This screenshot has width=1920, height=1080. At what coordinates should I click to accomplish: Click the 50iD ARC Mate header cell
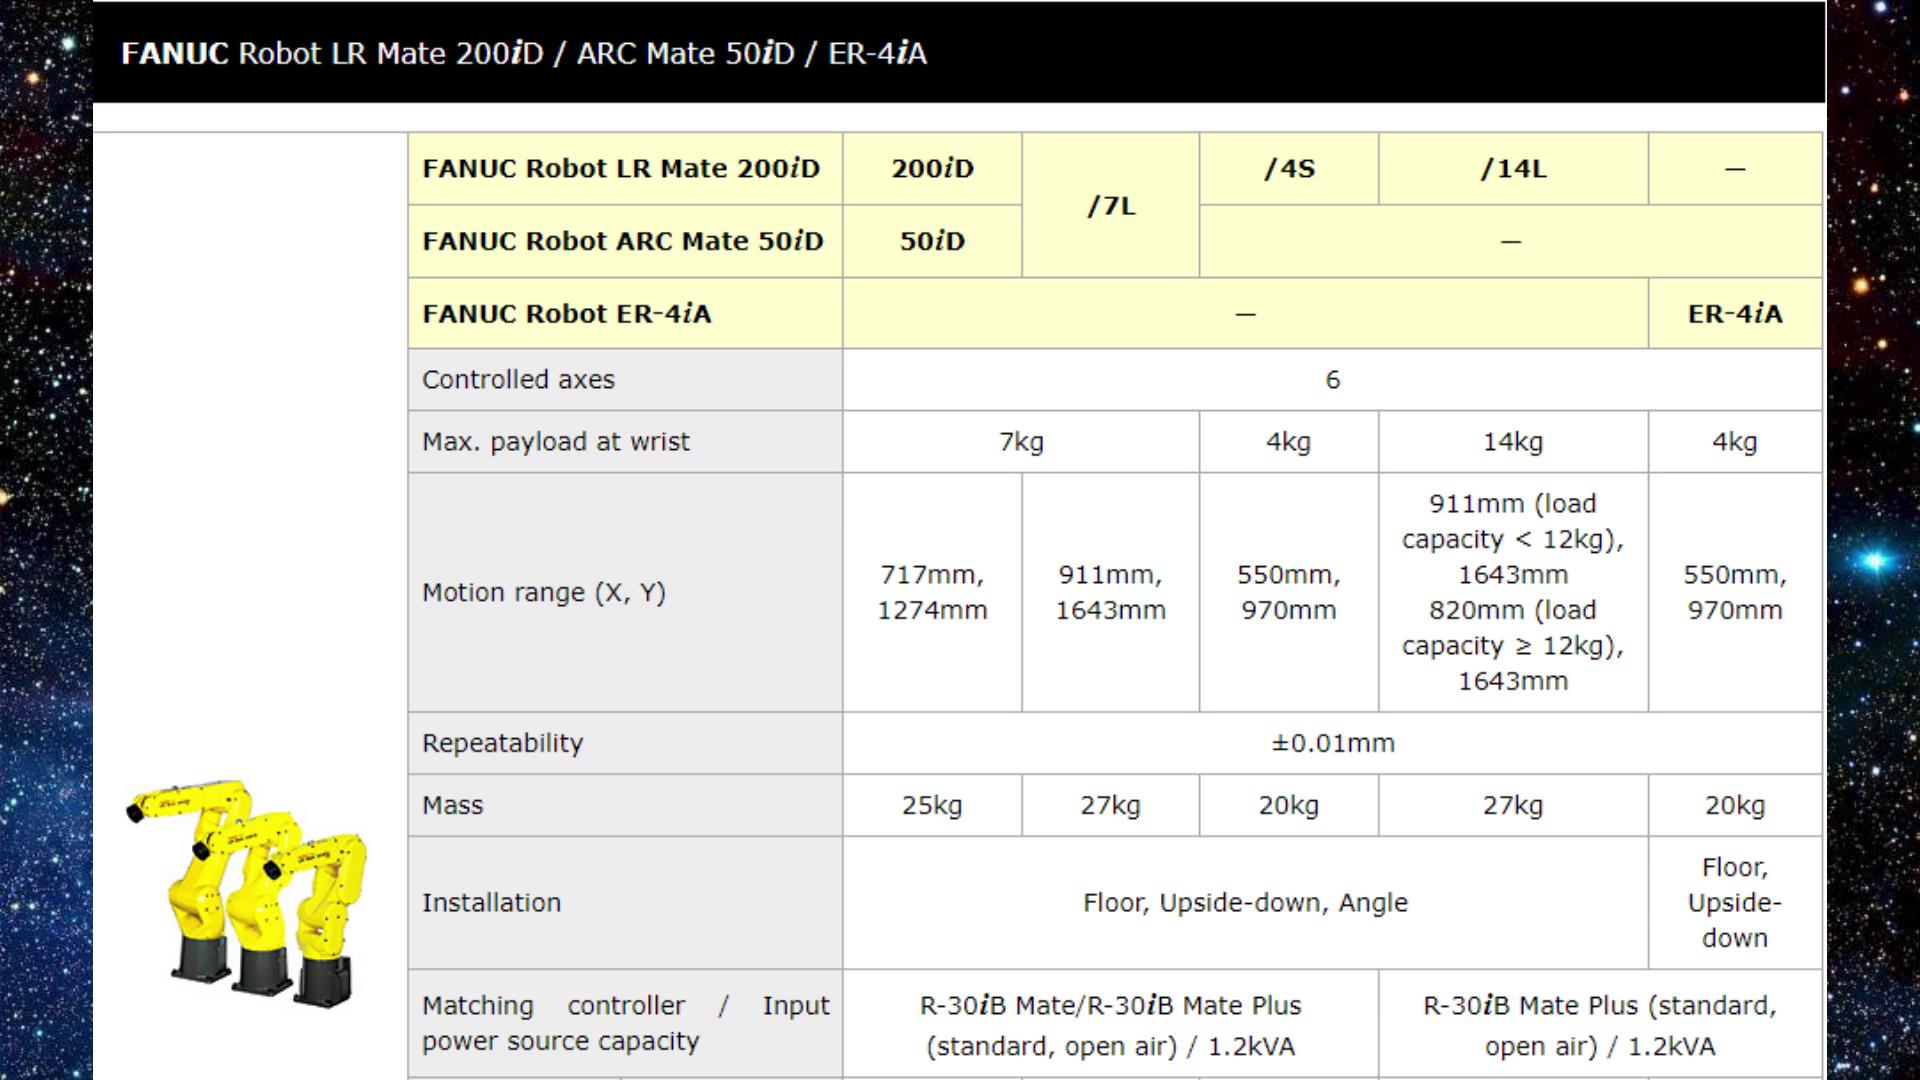[x=932, y=241]
